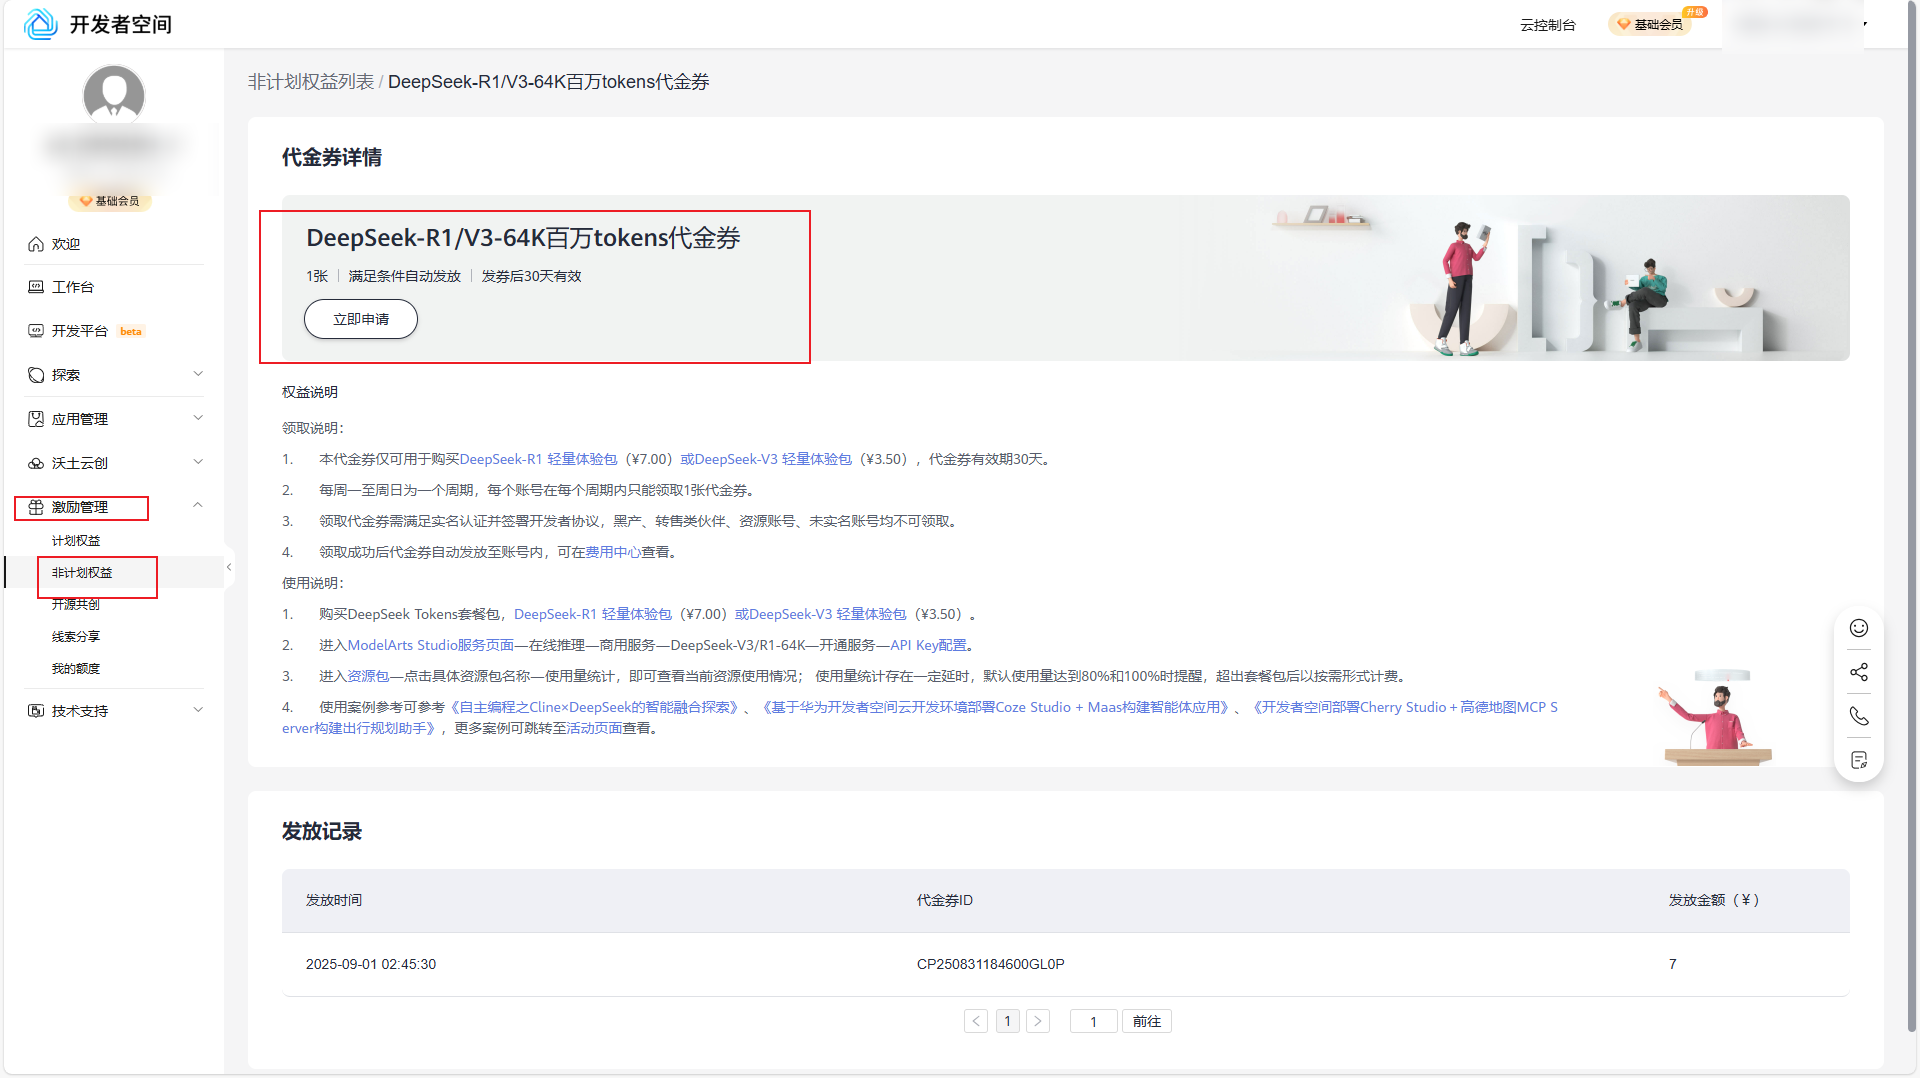Click the 发放记录 heading
This screenshot has height=1078, width=1920.
click(322, 831)
